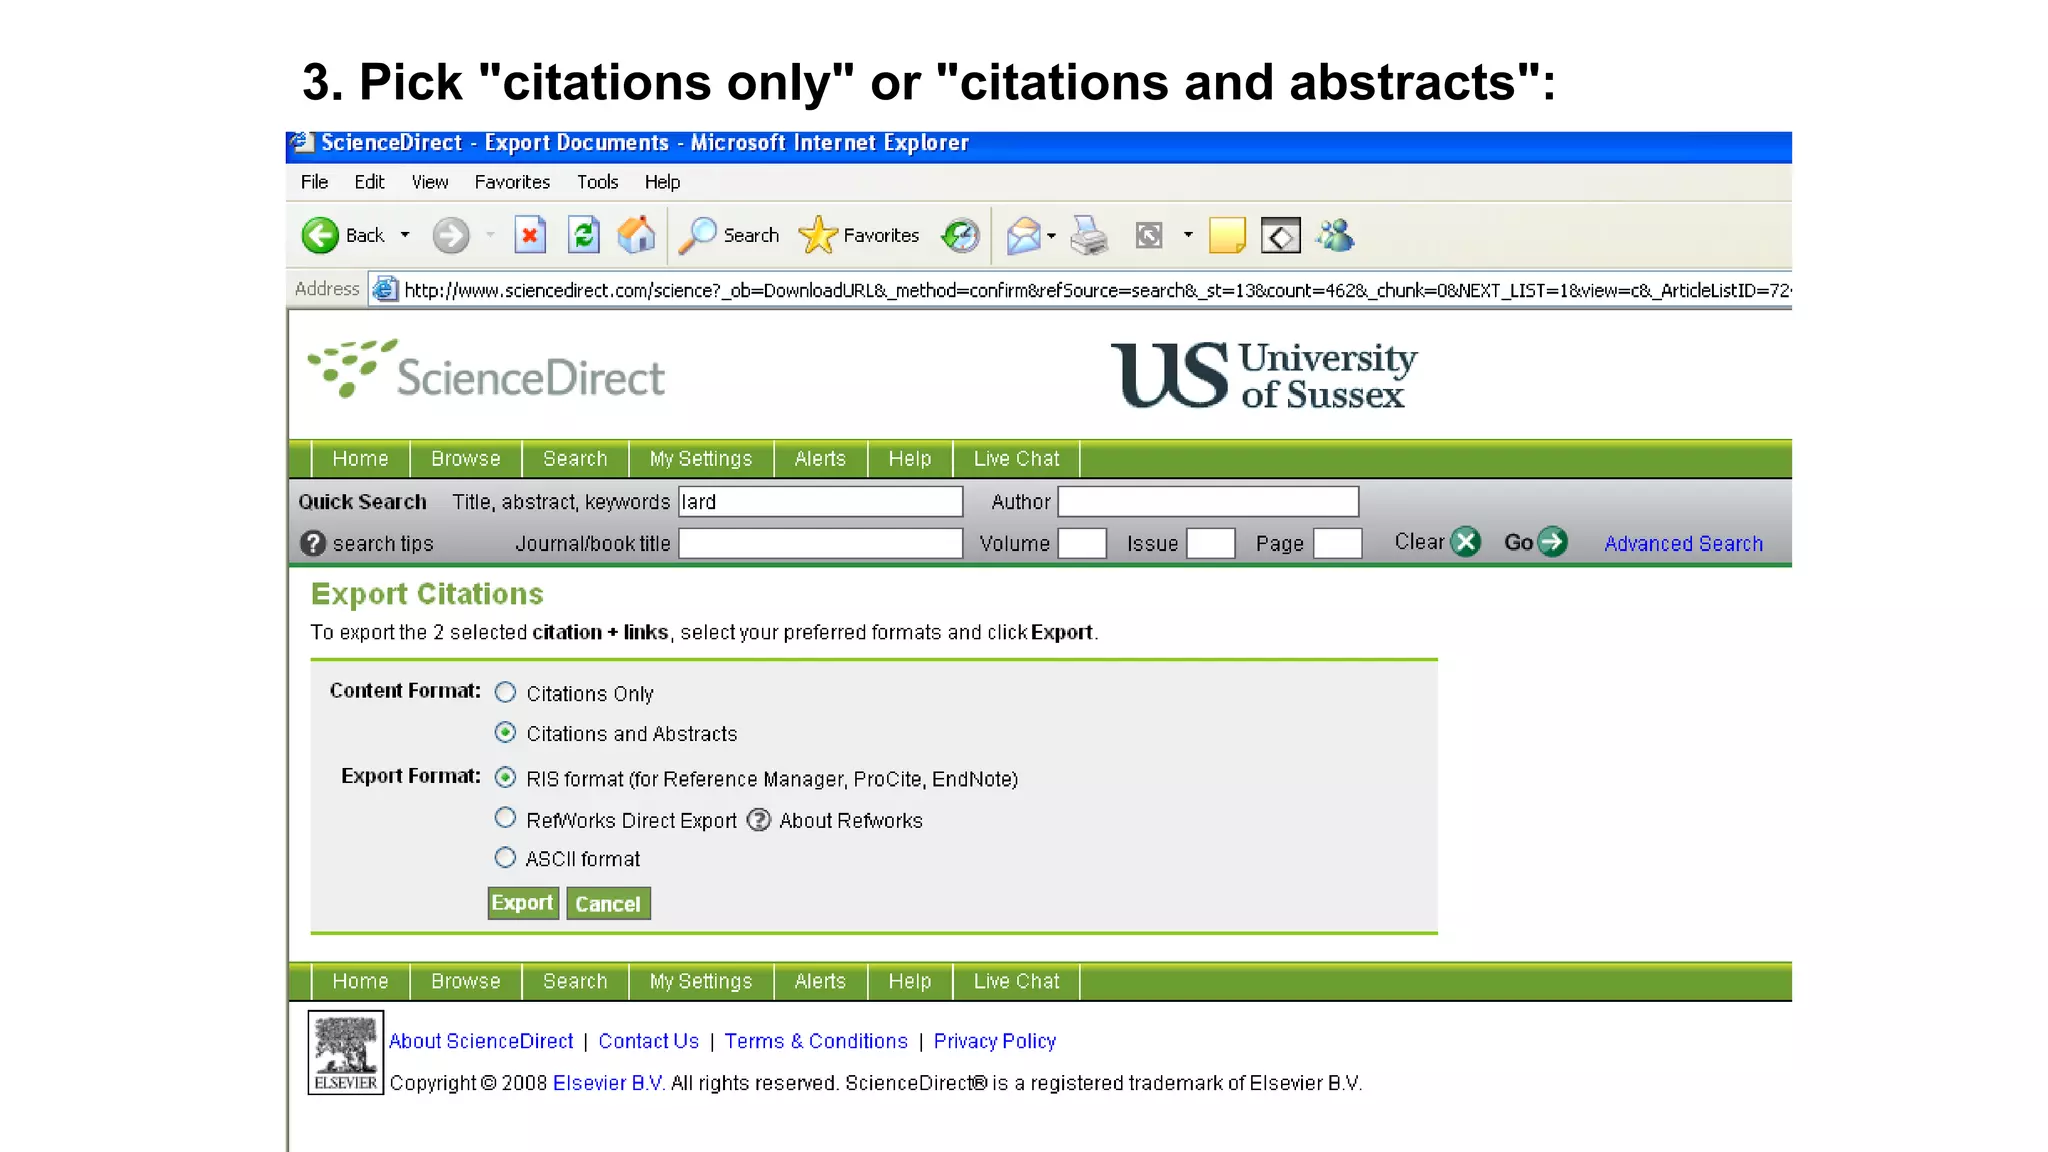Click the Elsevier tree logo

point(346,1052)
